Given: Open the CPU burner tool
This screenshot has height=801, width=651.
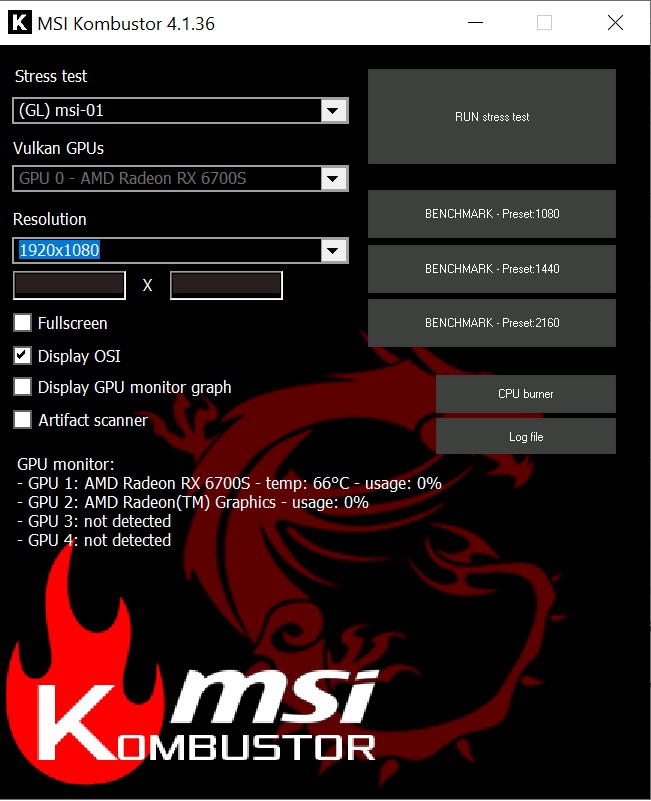Looking at the screenshot, I should (x=525, y=394).
